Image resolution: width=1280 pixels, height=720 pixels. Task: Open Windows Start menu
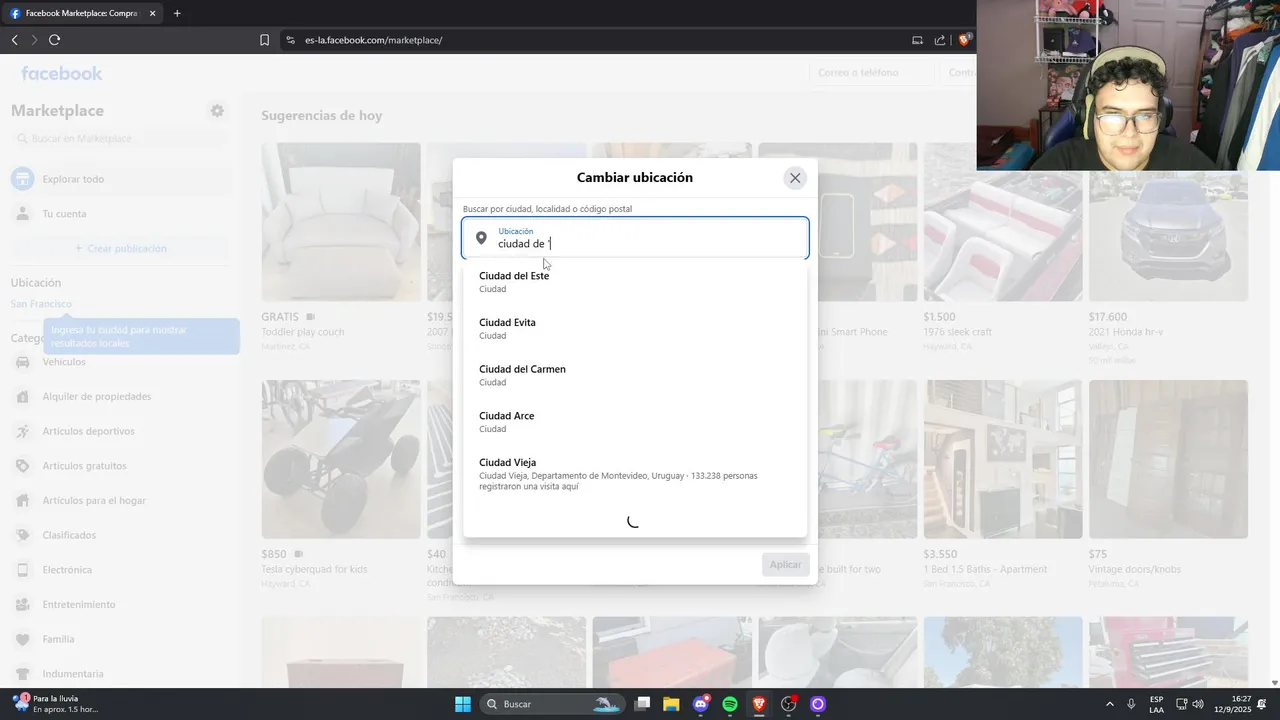pos(463,704)
